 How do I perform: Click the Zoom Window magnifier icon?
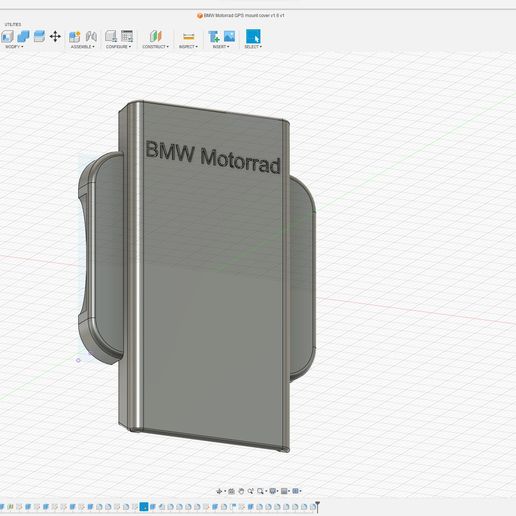[260, 491]
